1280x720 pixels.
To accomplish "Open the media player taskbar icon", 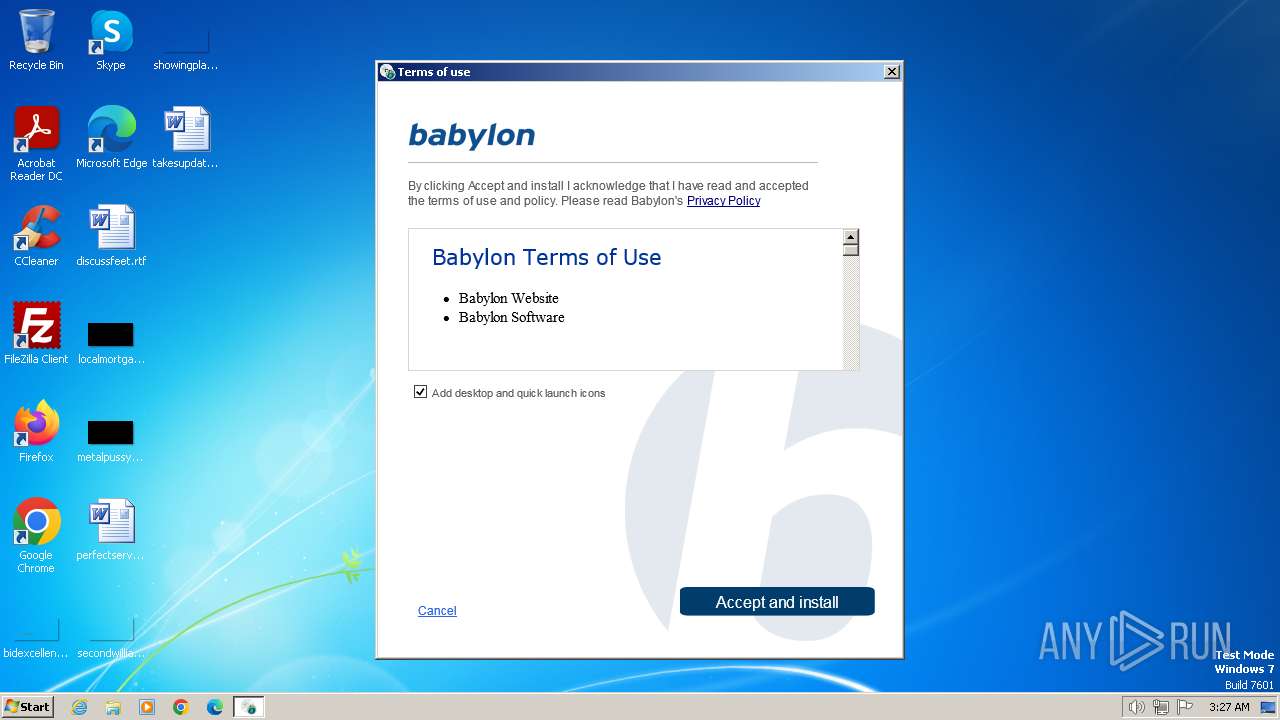I will pyautogui.click(x=147, y=707).
